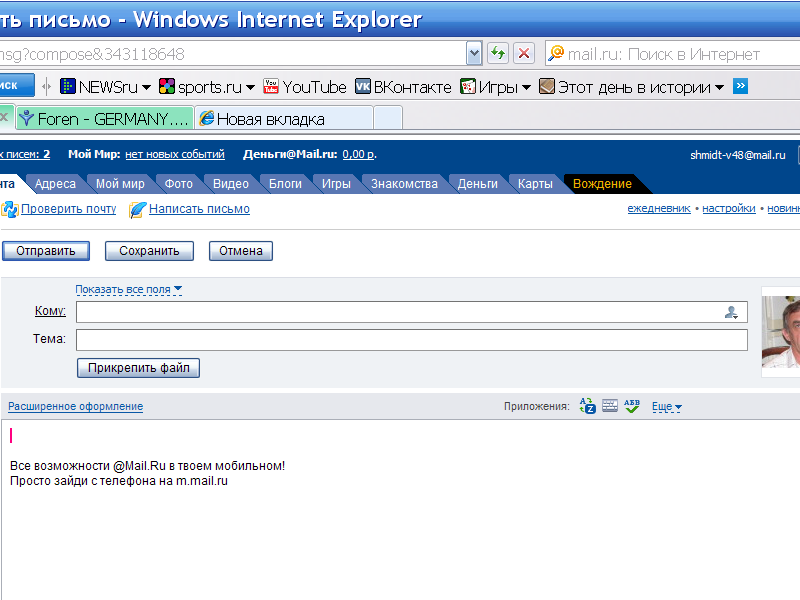Open the Еще applications dropdown
Viewport: 800px width, 600px height.
[x=667, y=407]
